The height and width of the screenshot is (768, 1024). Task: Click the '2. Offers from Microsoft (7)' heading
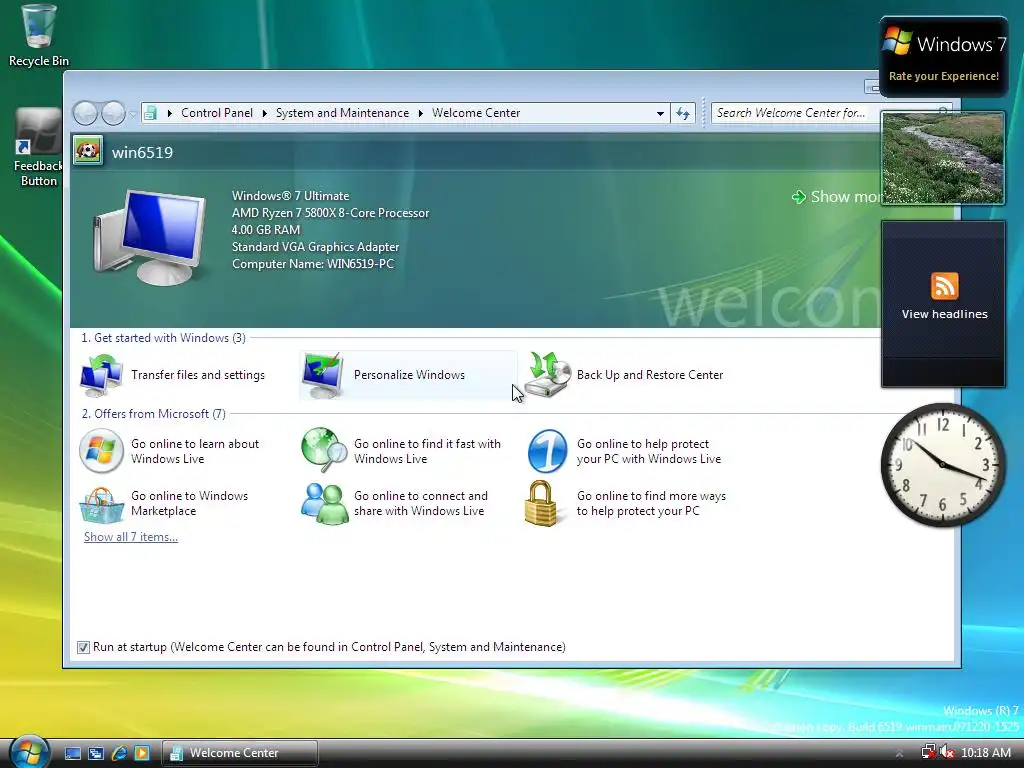pyautogui.click(x=153, y=413)
